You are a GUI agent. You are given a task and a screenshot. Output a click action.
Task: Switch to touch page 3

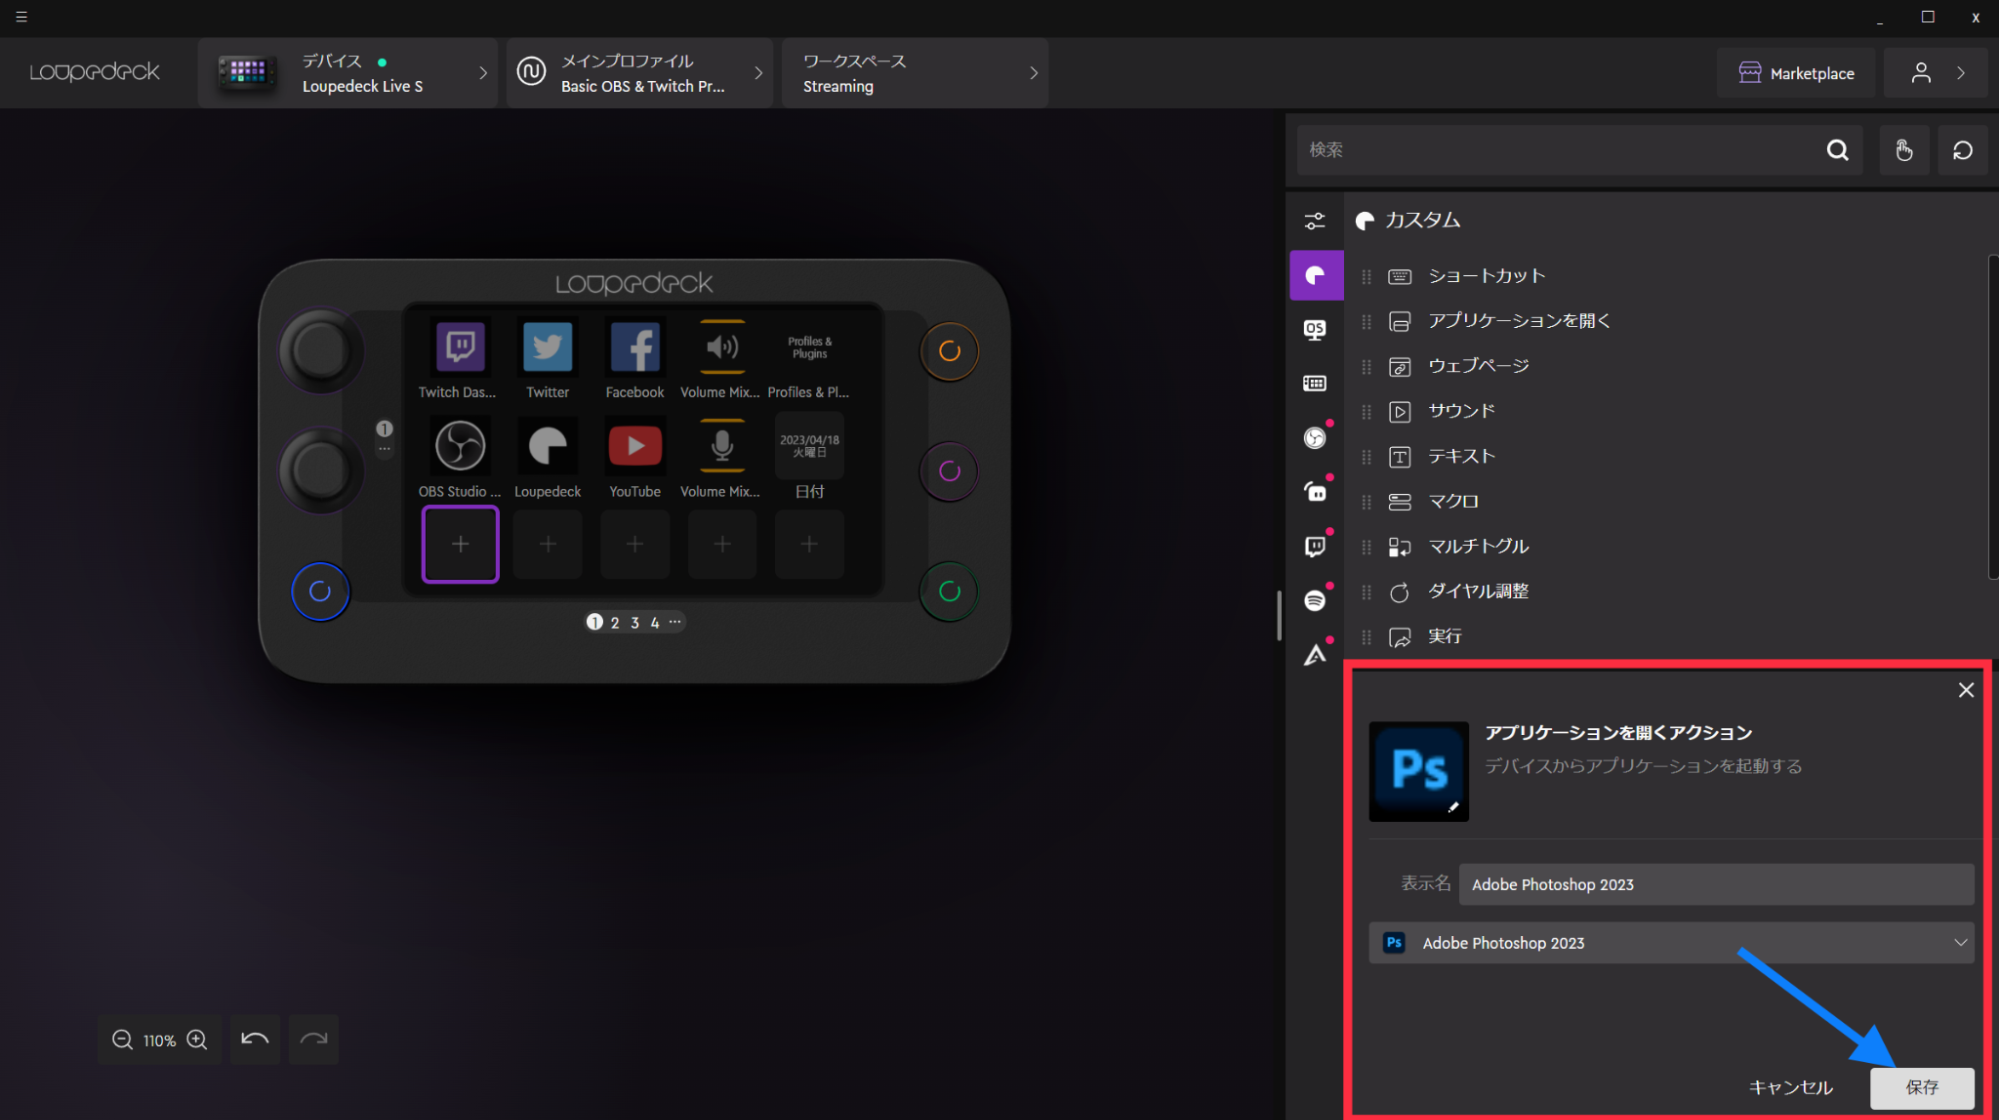(x=635, y=623)
